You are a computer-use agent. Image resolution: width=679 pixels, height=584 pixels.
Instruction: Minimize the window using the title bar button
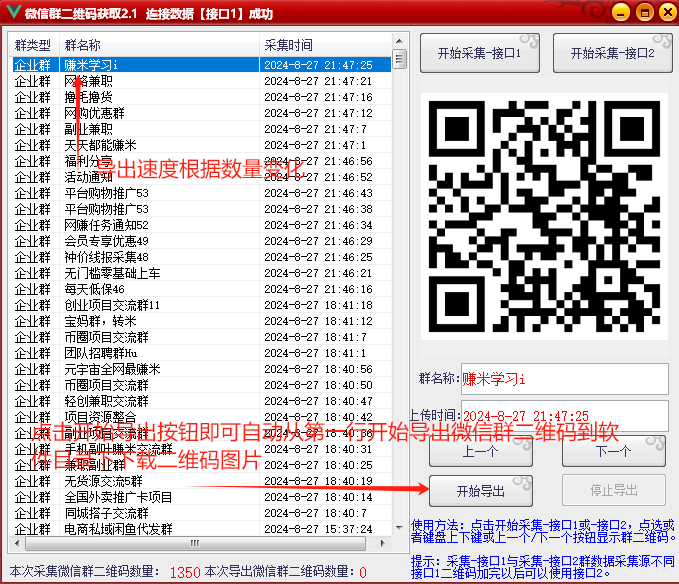(621, 12)
